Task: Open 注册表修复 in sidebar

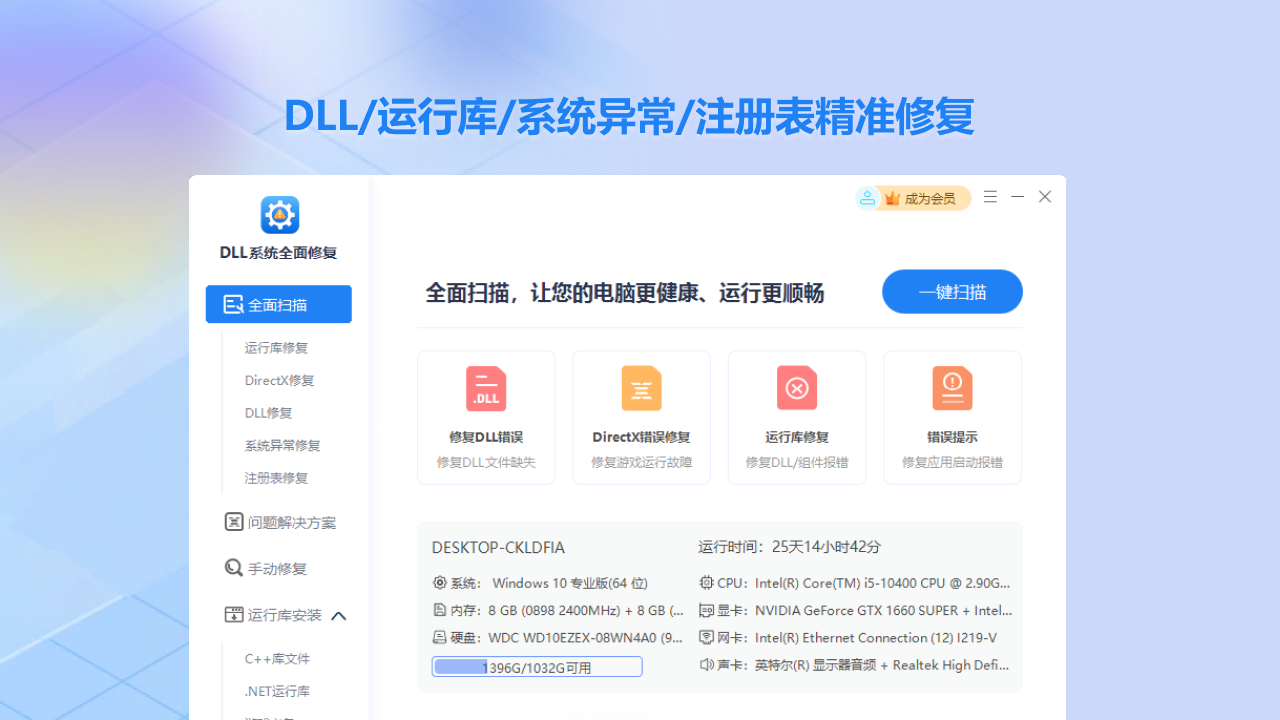Action: 276,478
